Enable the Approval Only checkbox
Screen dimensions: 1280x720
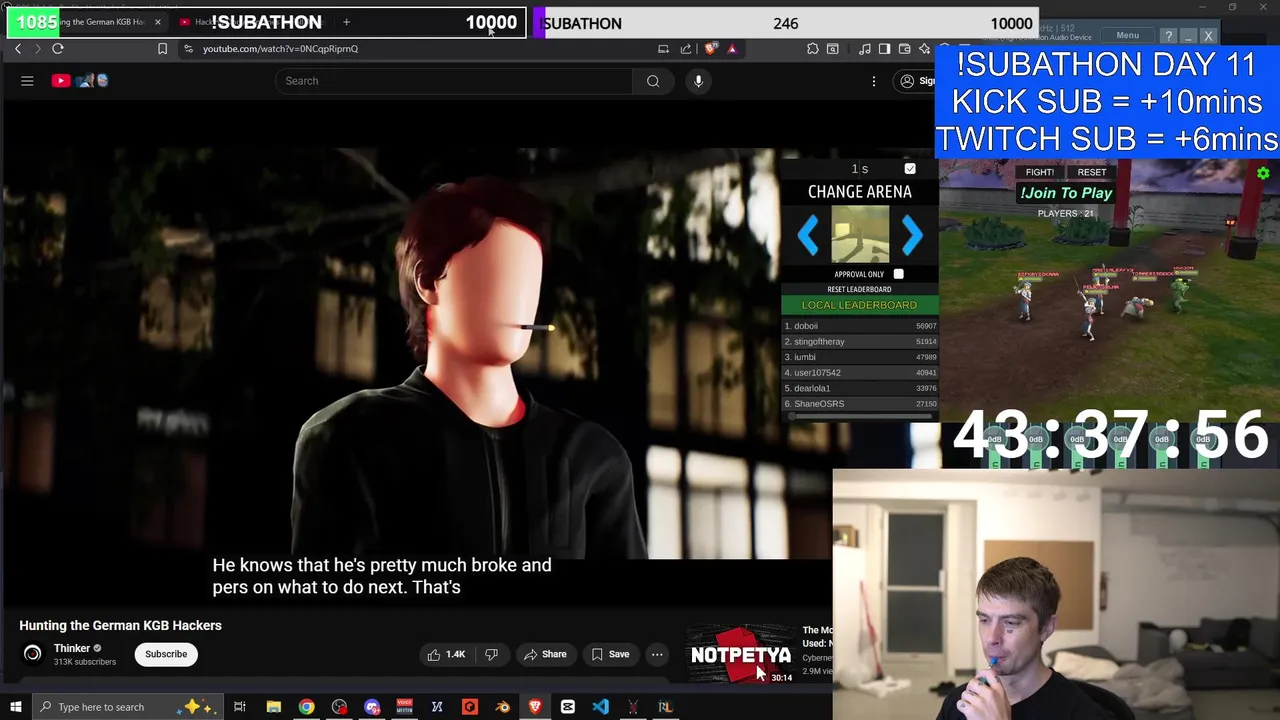pos(898,274)
